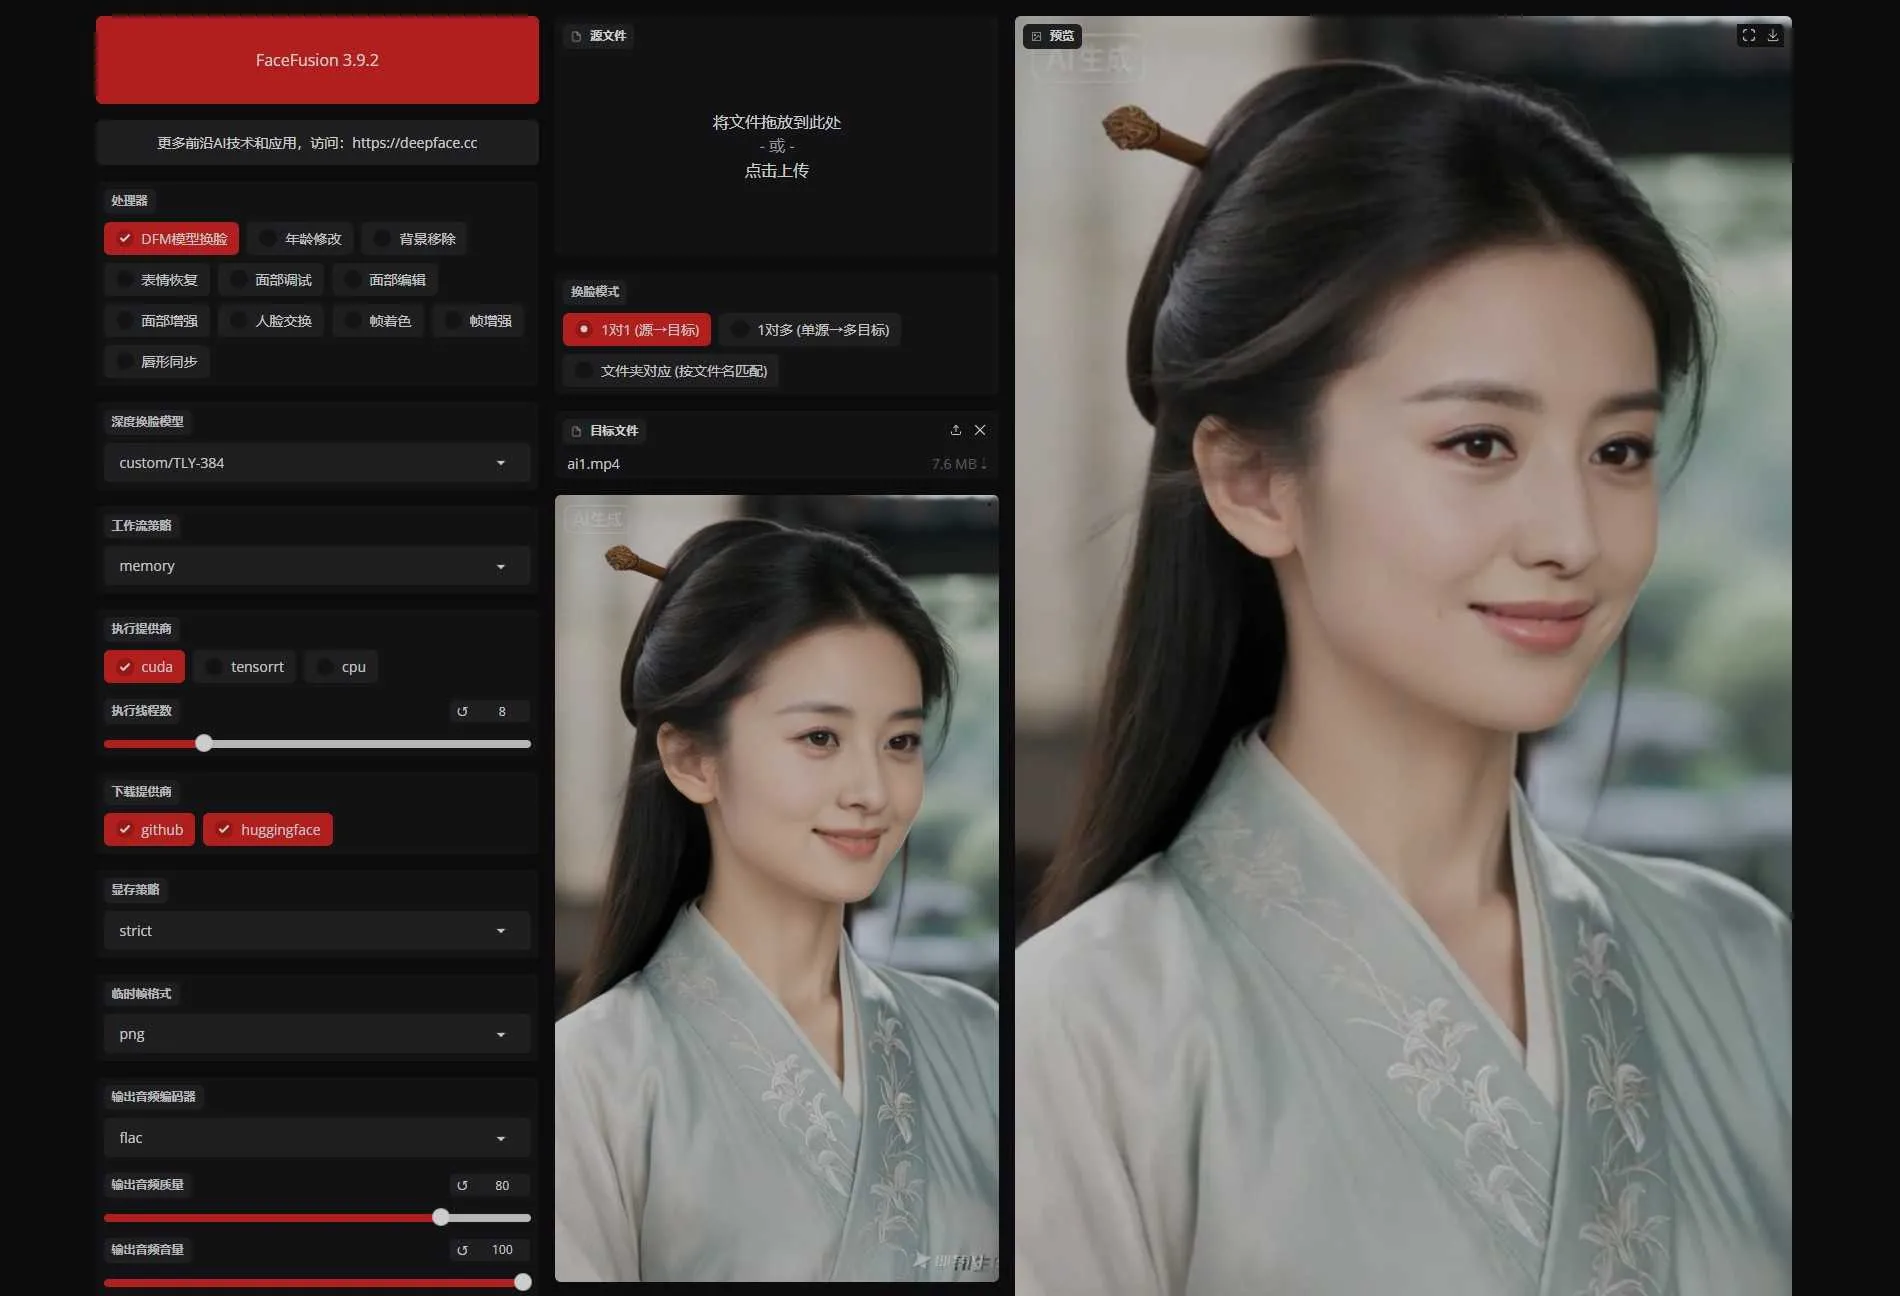Enable 面部调试 processor
The height and width of the screenshot is (1296, 1900).
[x=271, y=280]
